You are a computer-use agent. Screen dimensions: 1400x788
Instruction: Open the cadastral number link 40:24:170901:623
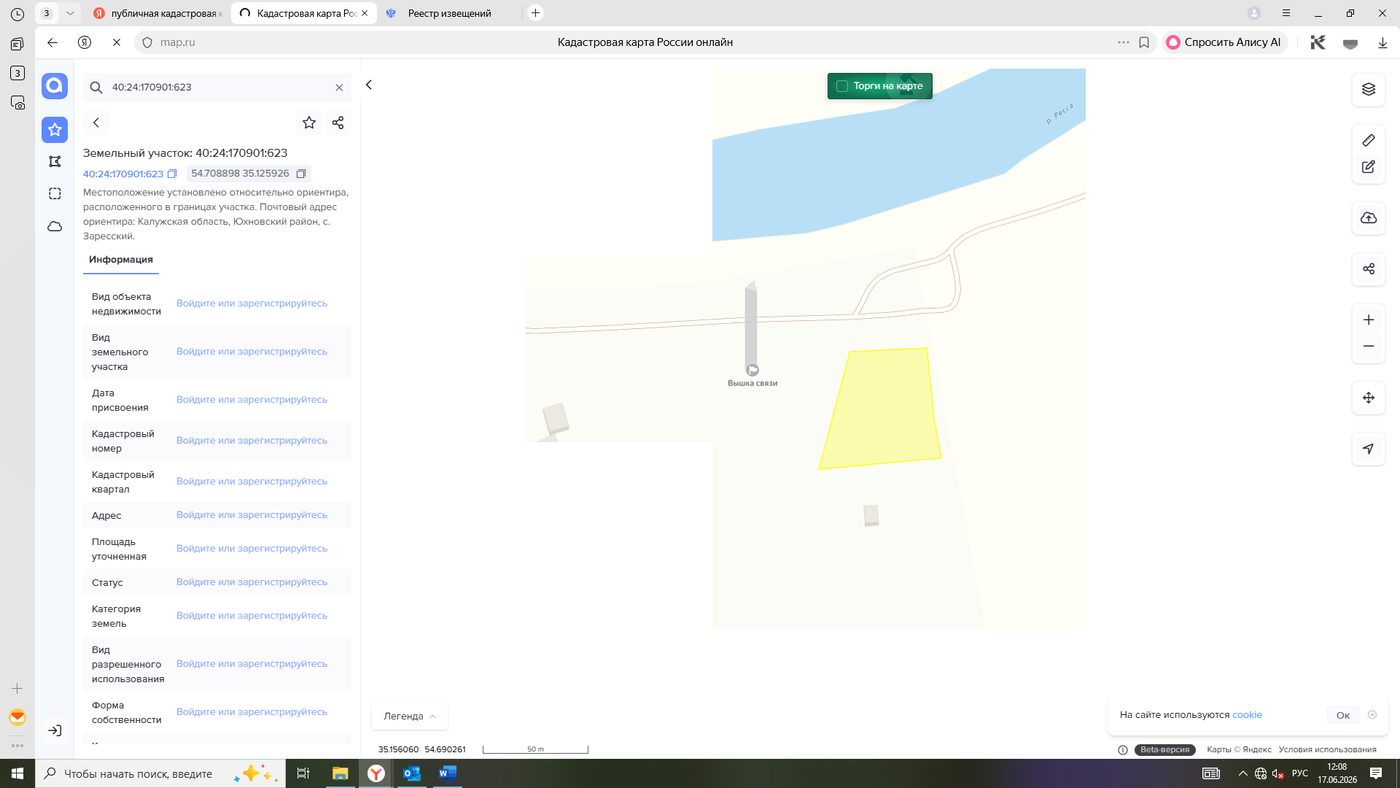(x=123, y=174)
